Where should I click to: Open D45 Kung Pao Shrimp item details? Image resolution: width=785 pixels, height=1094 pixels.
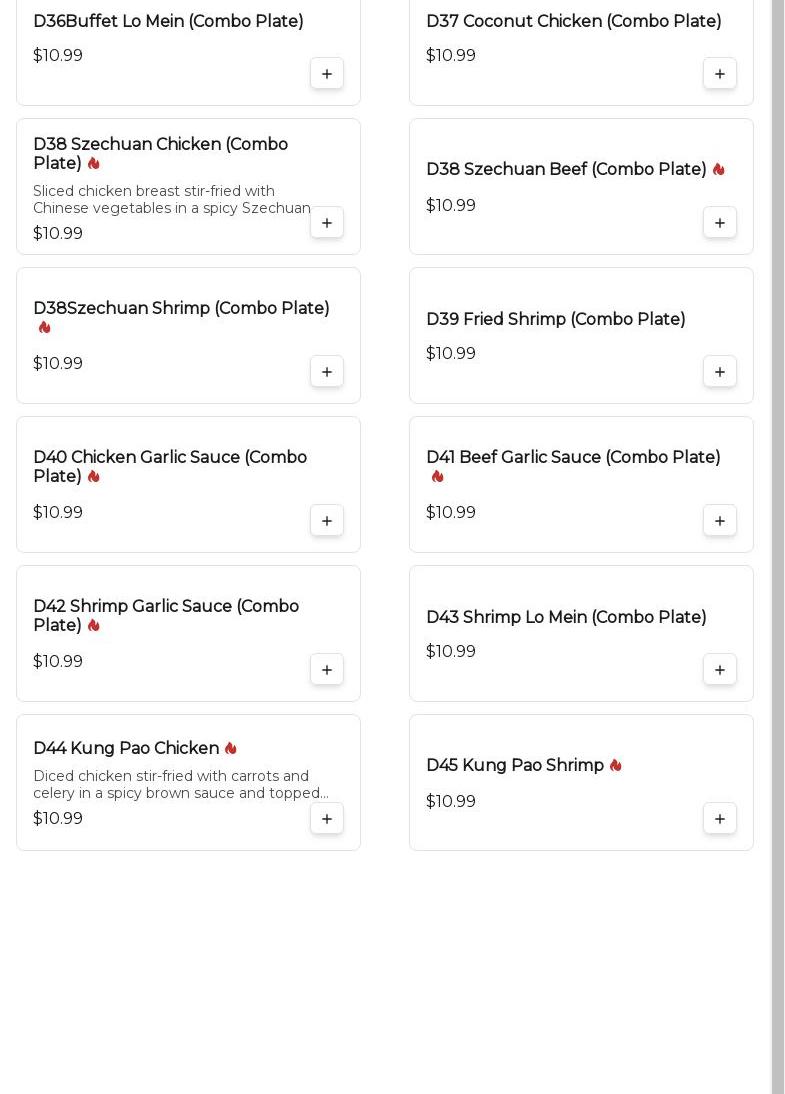[515, 766]
